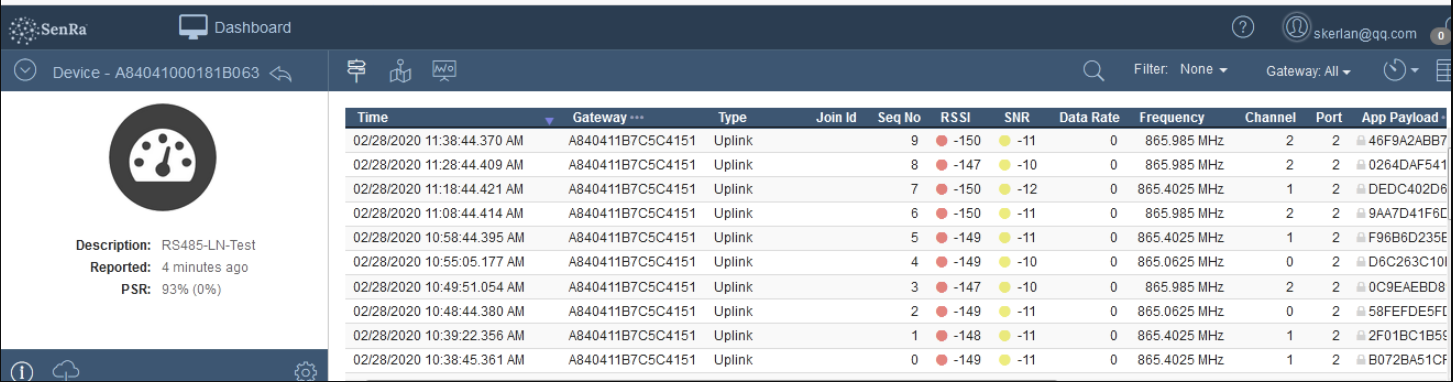The image size is (1453, 382).
Task: Click device title A84041000181B063
Action: 187,73
